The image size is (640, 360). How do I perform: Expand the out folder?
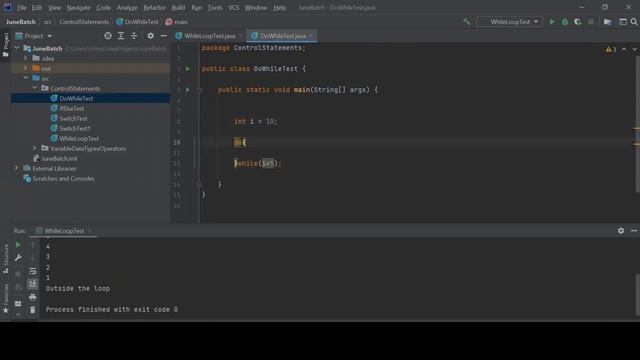pos(26,68)
